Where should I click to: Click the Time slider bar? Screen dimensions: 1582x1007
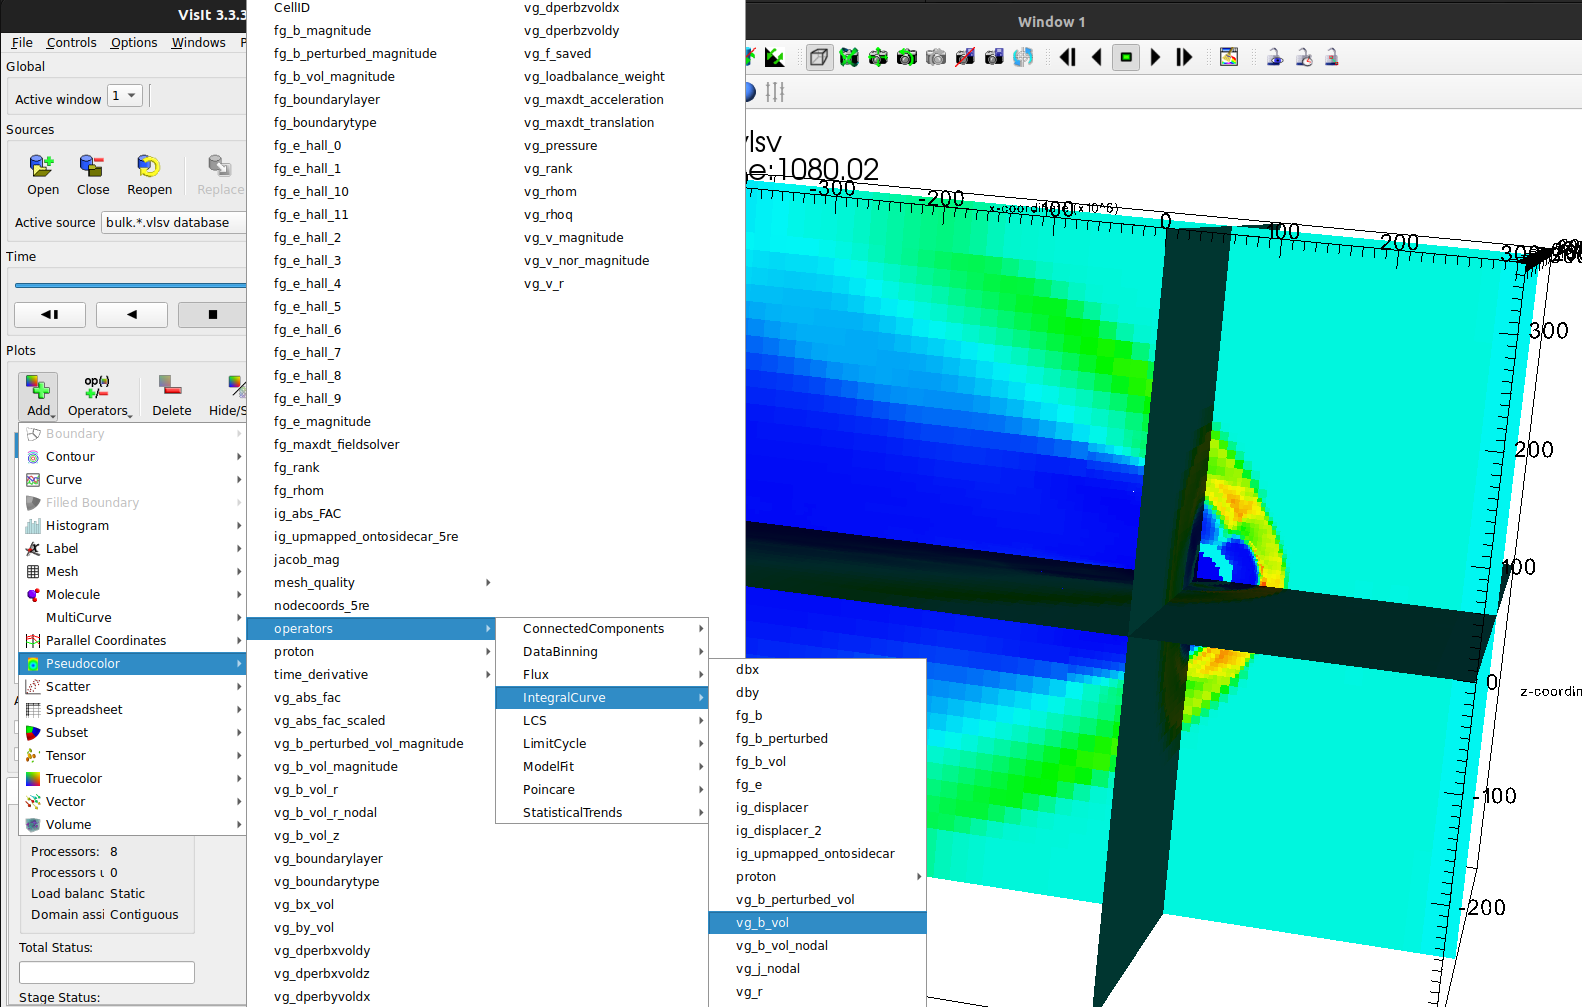click(x=130, y=285)
